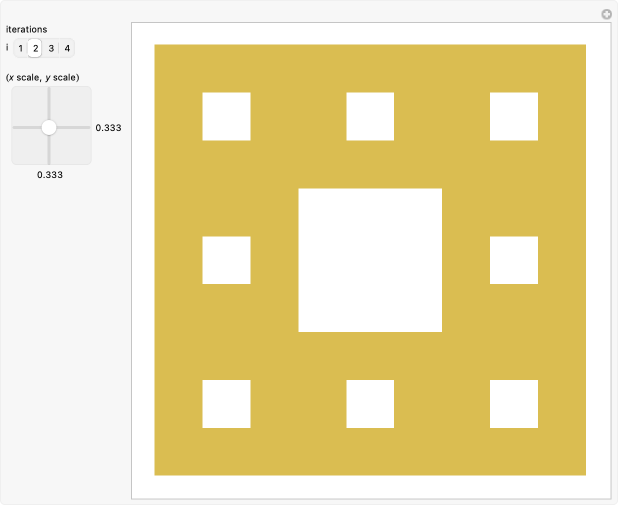Set iterations to 1
Image resolution: width=618 pixels, height=506 pixels.
click(x=20, y=48)
